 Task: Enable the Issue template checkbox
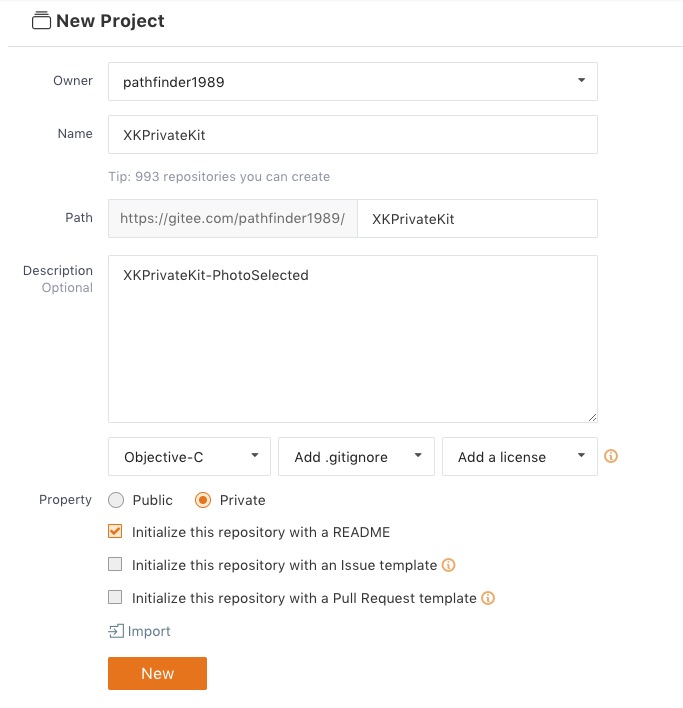pyautogui.click(x=115, y=565)
